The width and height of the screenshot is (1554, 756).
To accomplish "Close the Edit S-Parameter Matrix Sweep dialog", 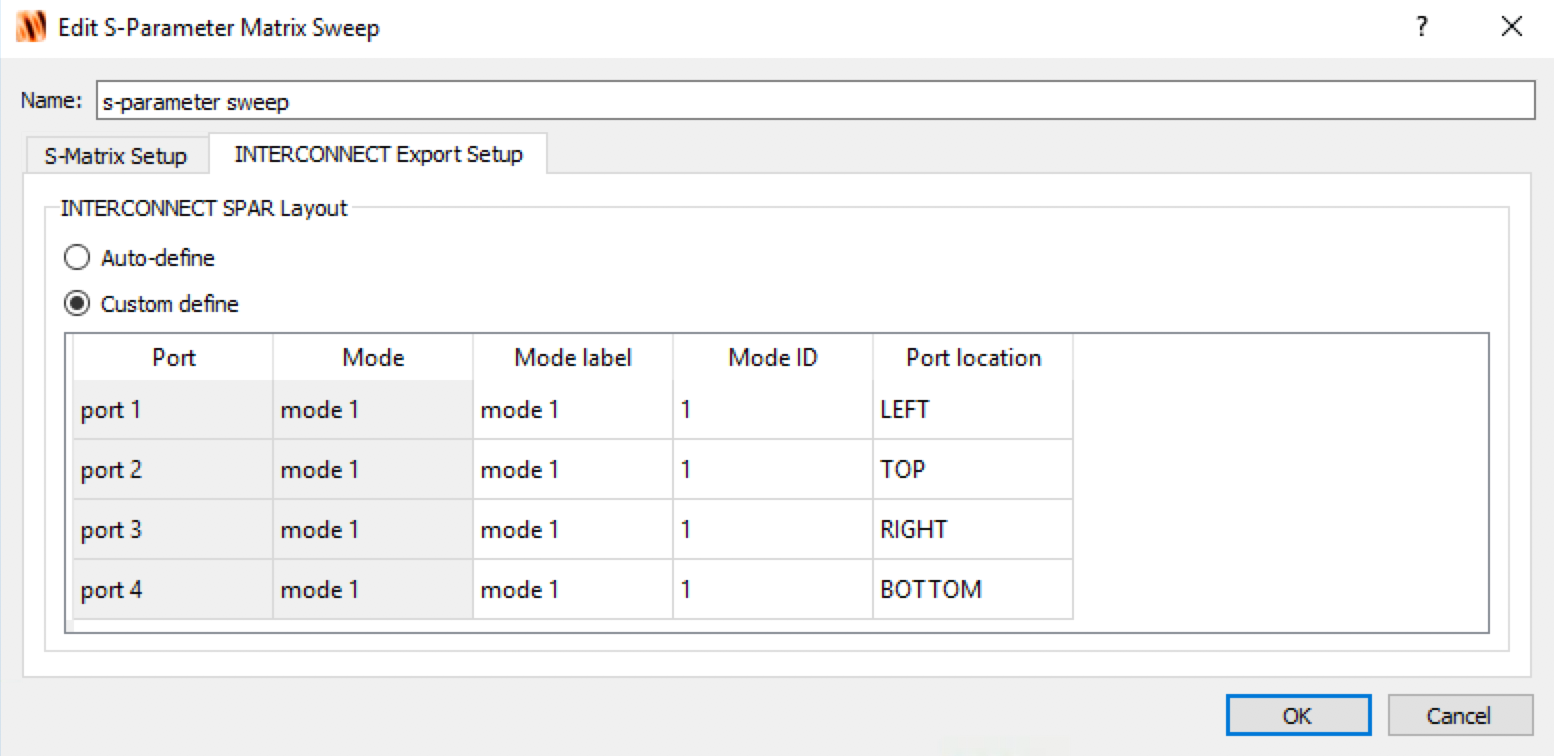I will [1511, 27].
